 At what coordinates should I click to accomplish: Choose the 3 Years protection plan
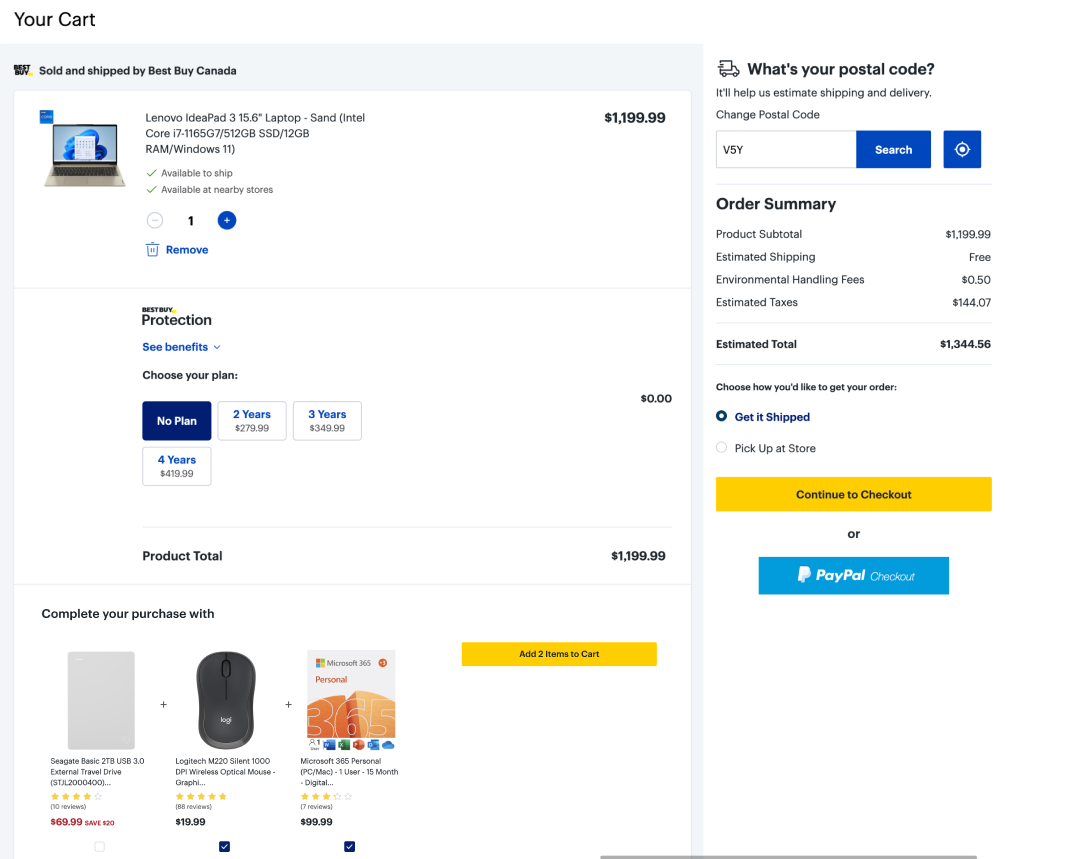(327, 421)
